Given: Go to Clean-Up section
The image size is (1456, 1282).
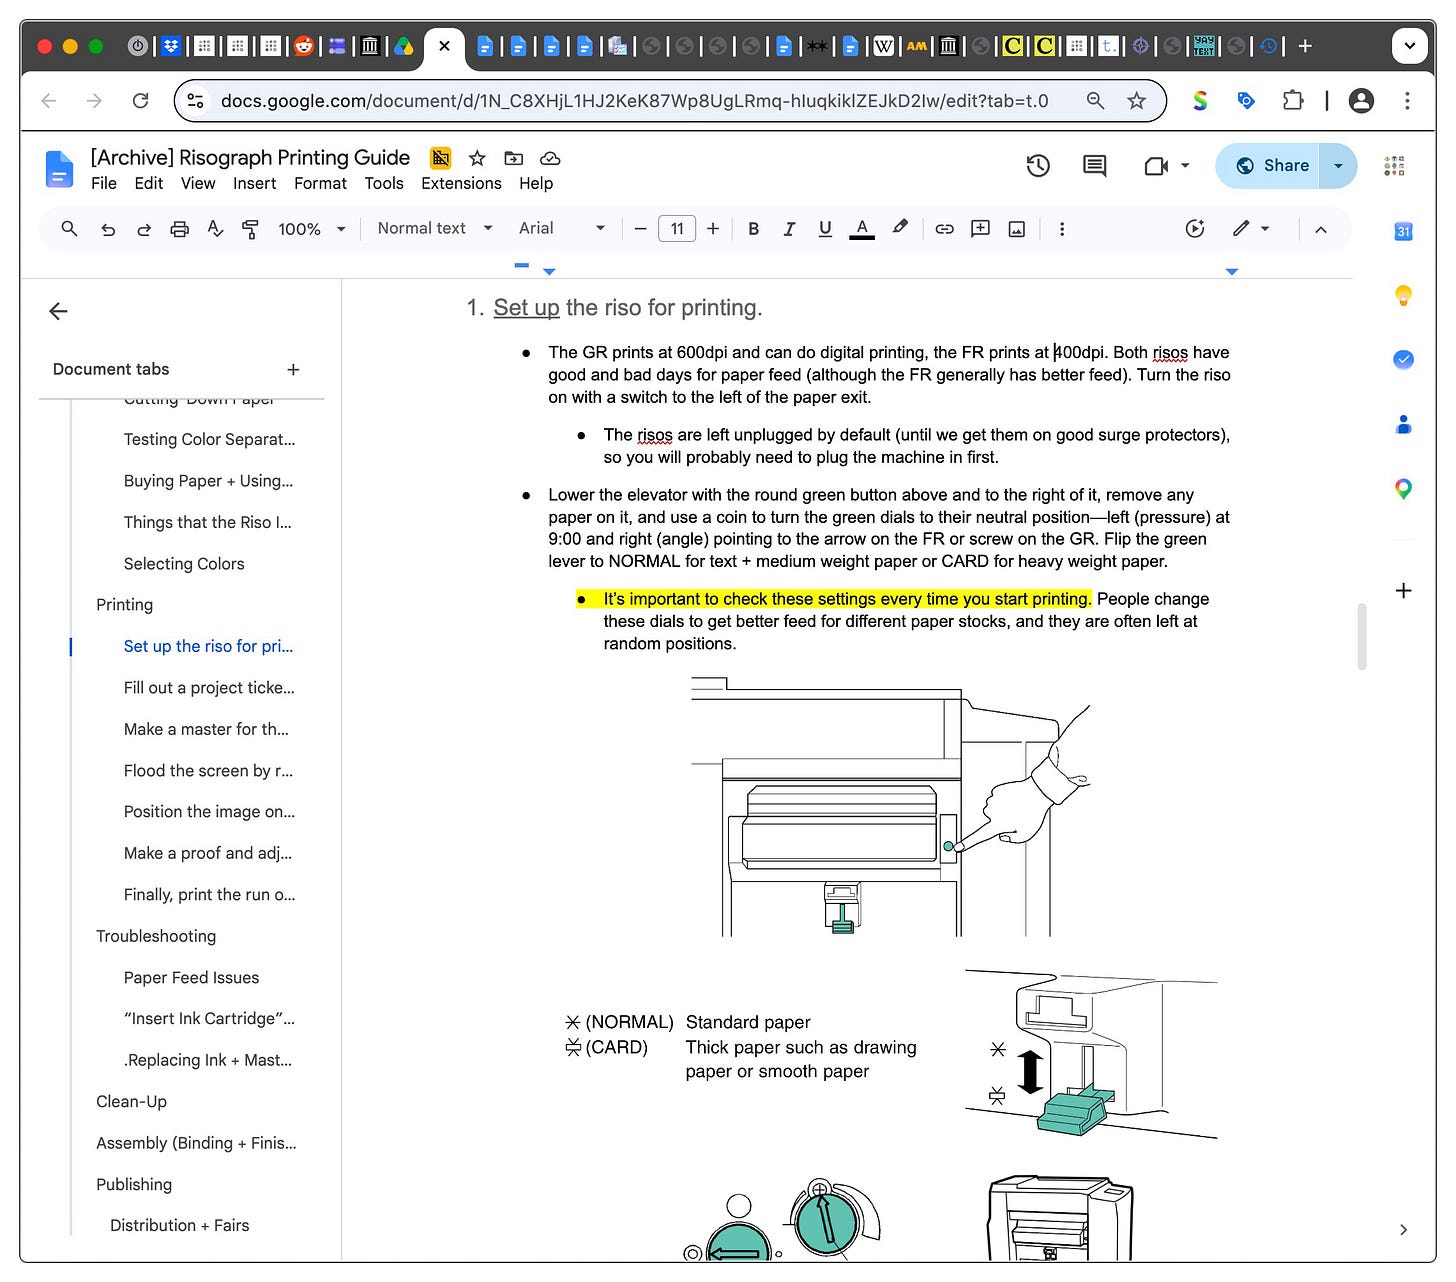Looking at the screenshot, I should pos(131,1102).
